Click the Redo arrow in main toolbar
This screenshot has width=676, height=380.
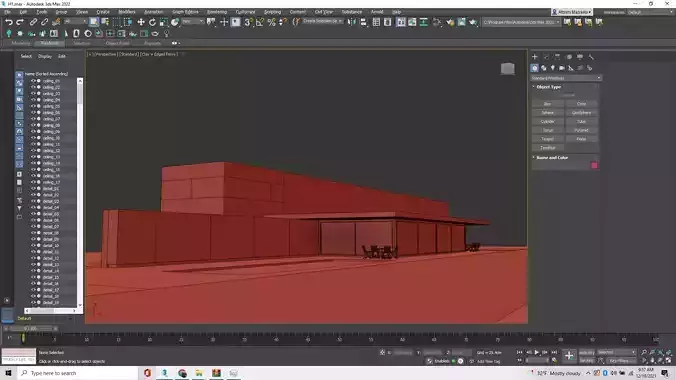20,22
